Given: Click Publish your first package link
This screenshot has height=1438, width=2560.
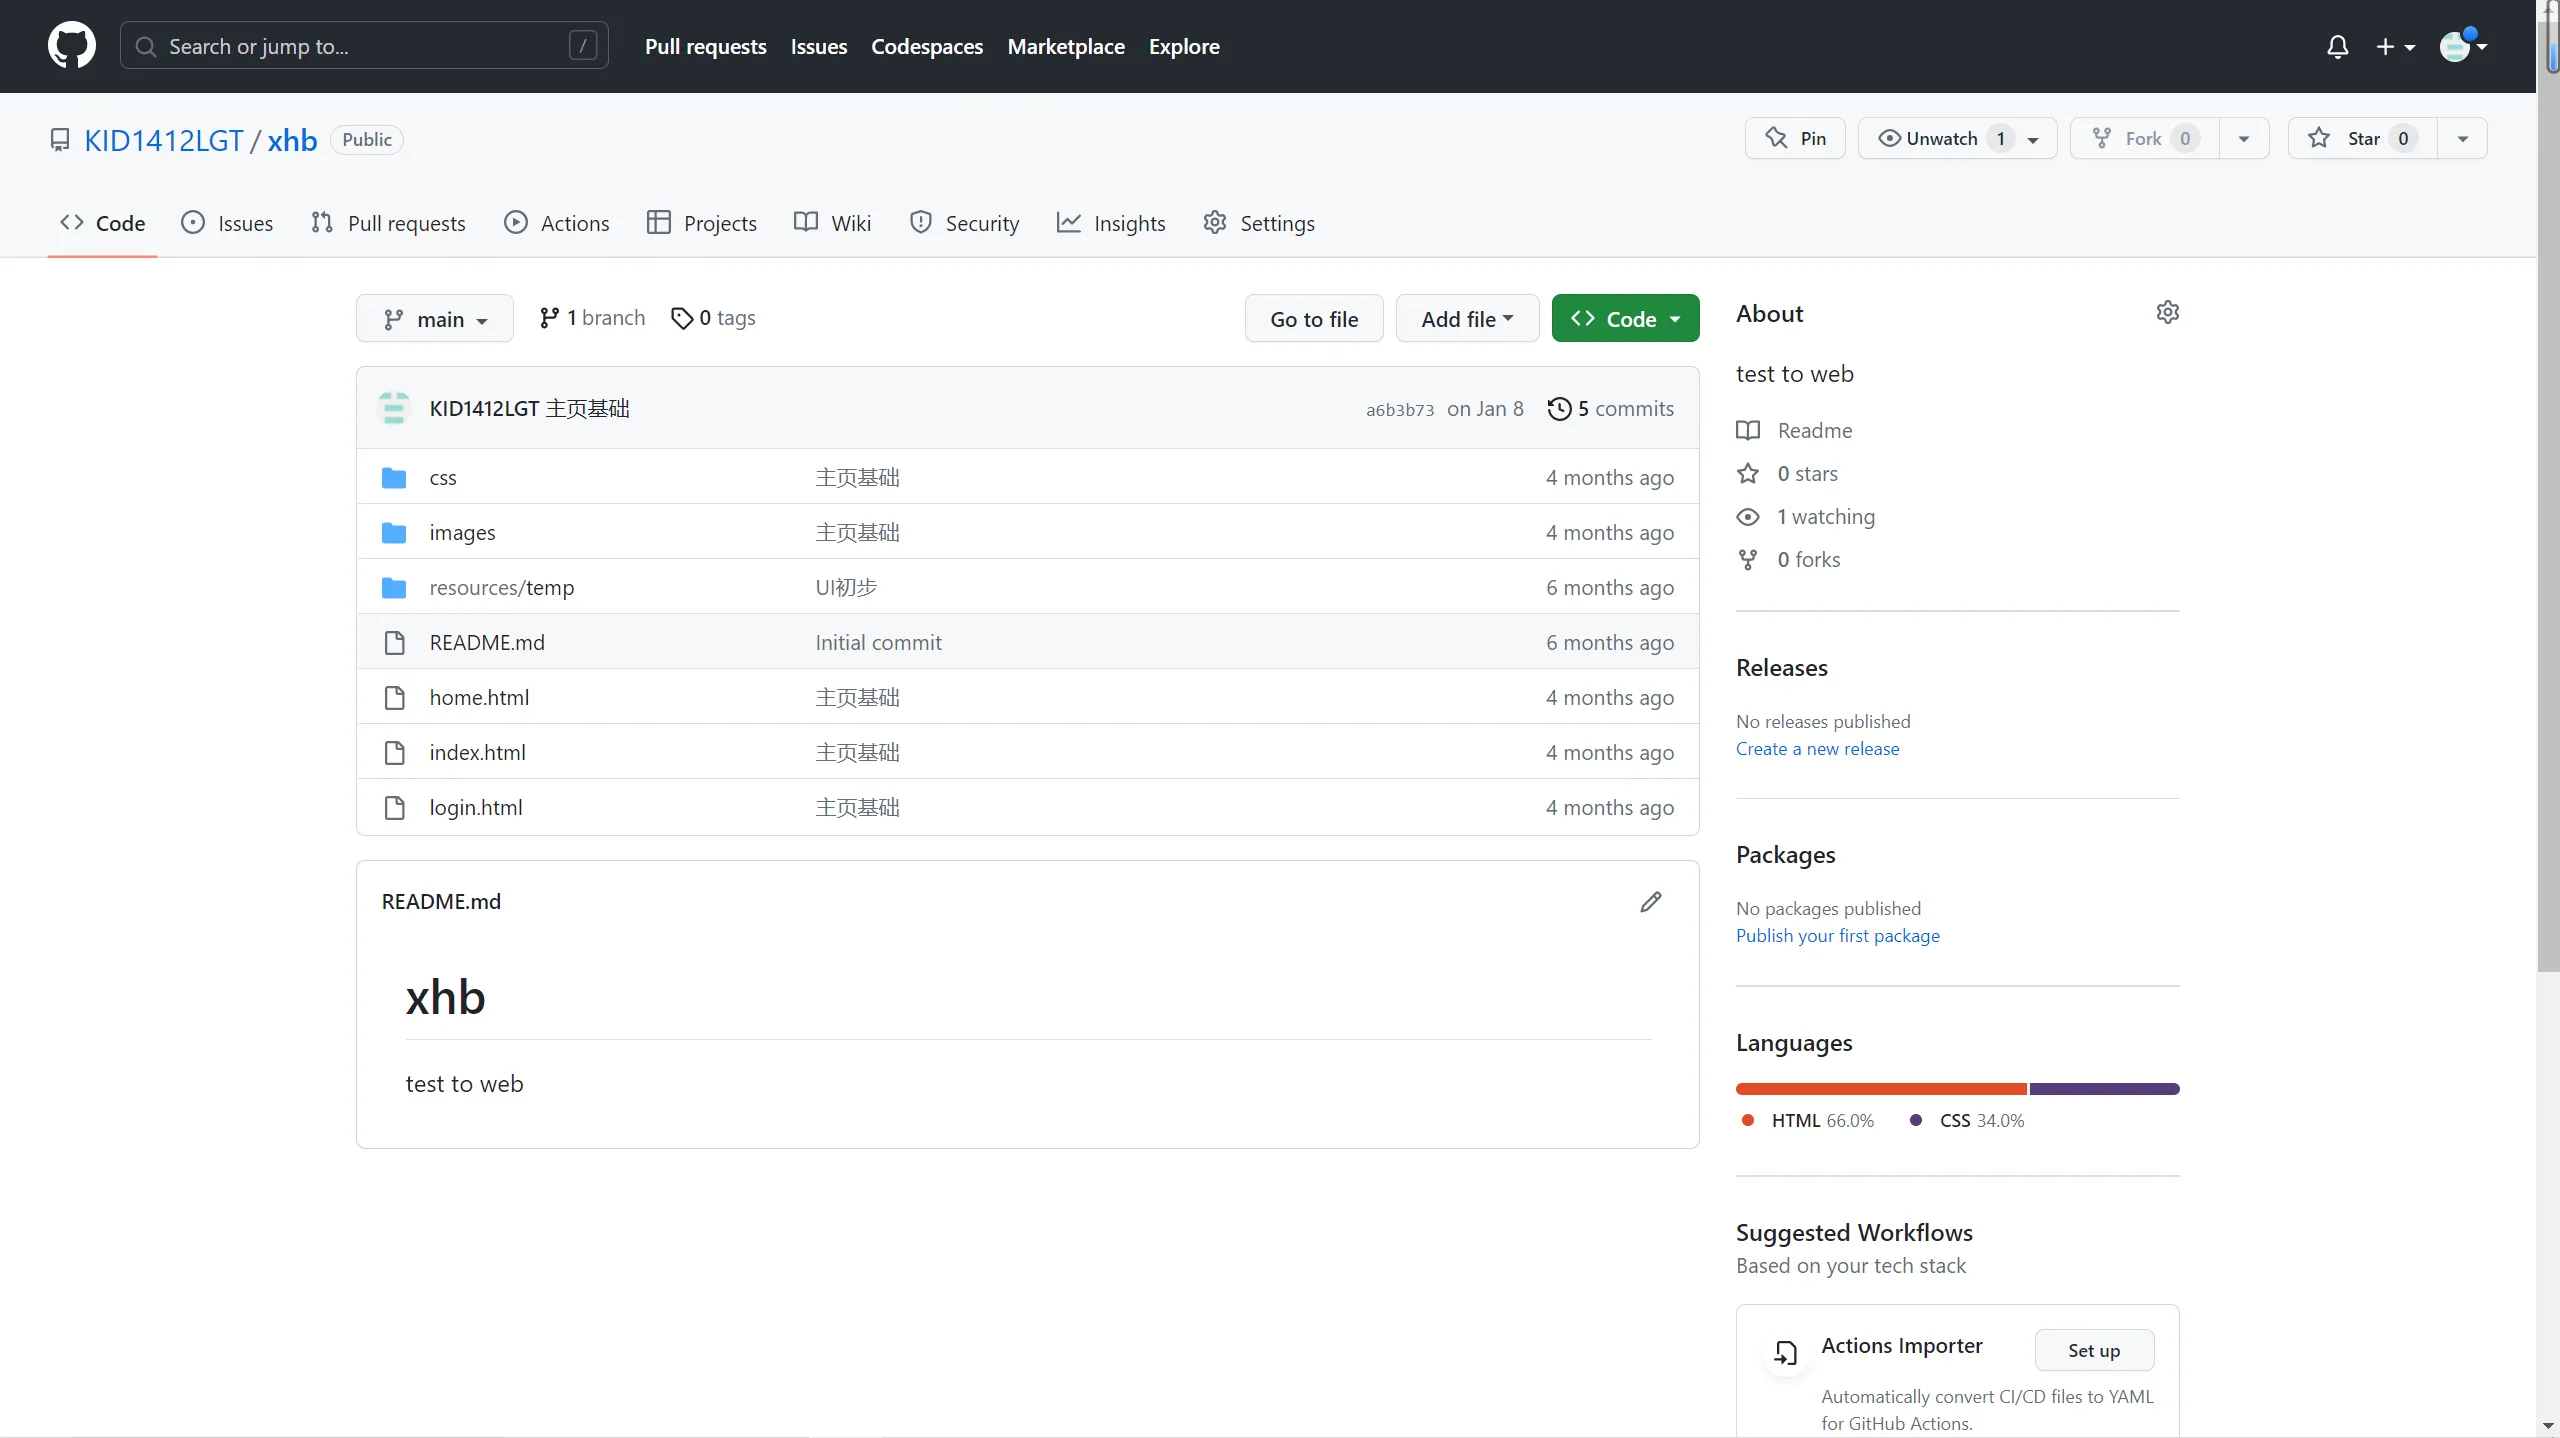Looking at the screenshot, I should tap(1838, 936).
